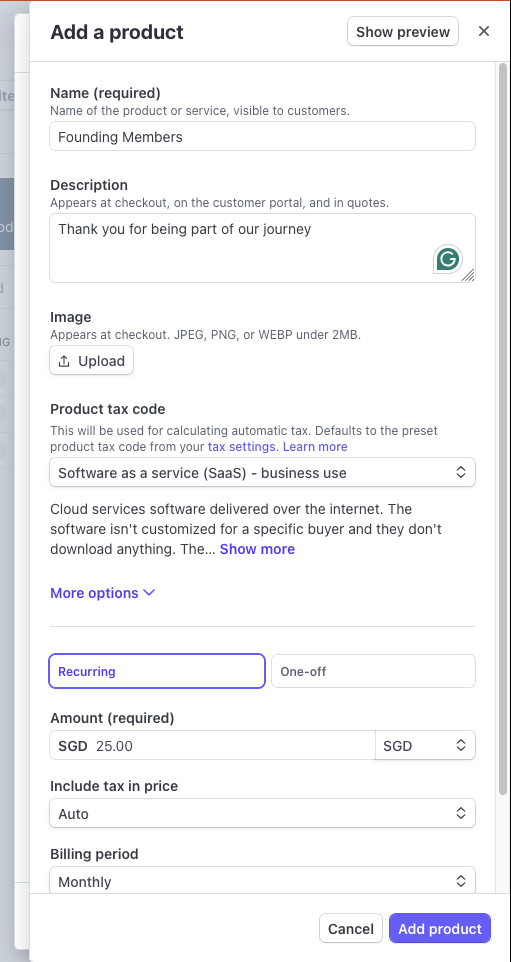This screenshot has height=962, width=511.
Task: Click the 'Product tax code' label
Action: [107, 409]
